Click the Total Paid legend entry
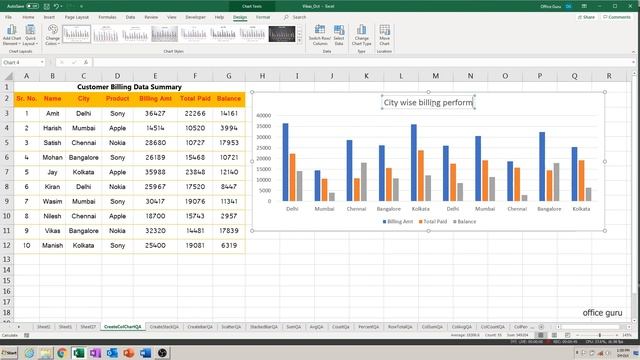Viewport: 640px width, 360px height. coord(433,222)
